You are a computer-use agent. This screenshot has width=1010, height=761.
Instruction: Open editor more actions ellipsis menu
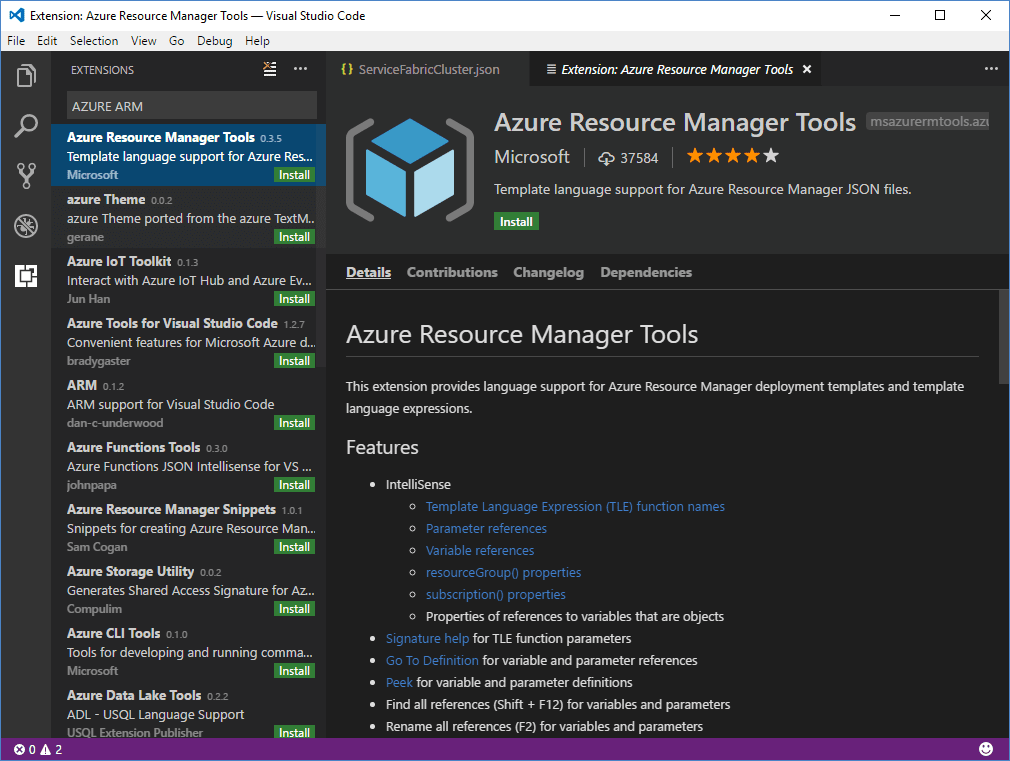point(991,69)
